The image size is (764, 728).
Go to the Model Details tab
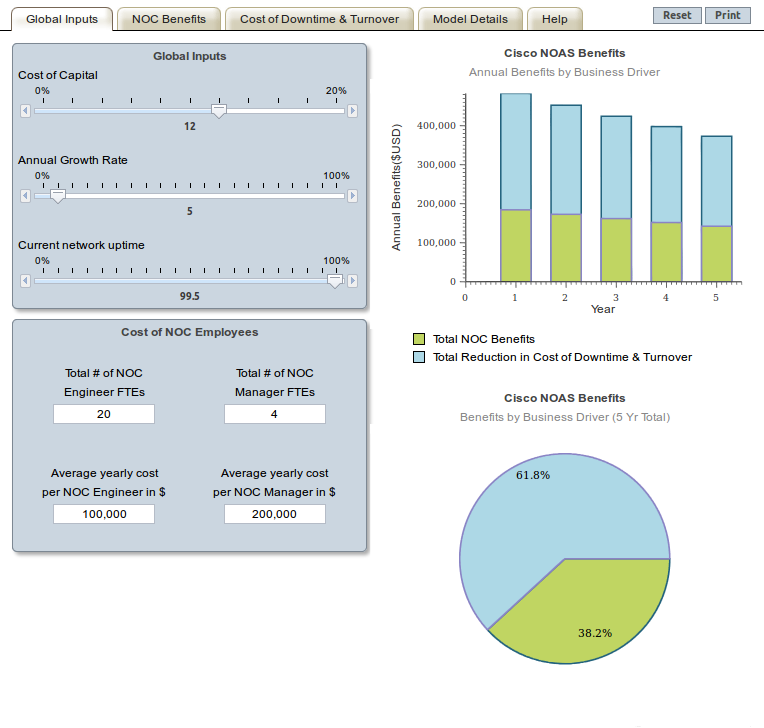[470, 19]
